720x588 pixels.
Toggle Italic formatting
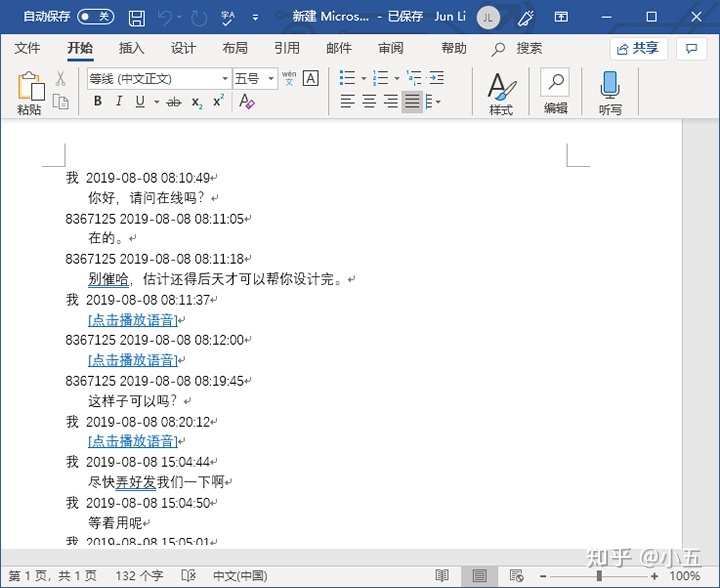pyautogui.click(x=119, y=101)
